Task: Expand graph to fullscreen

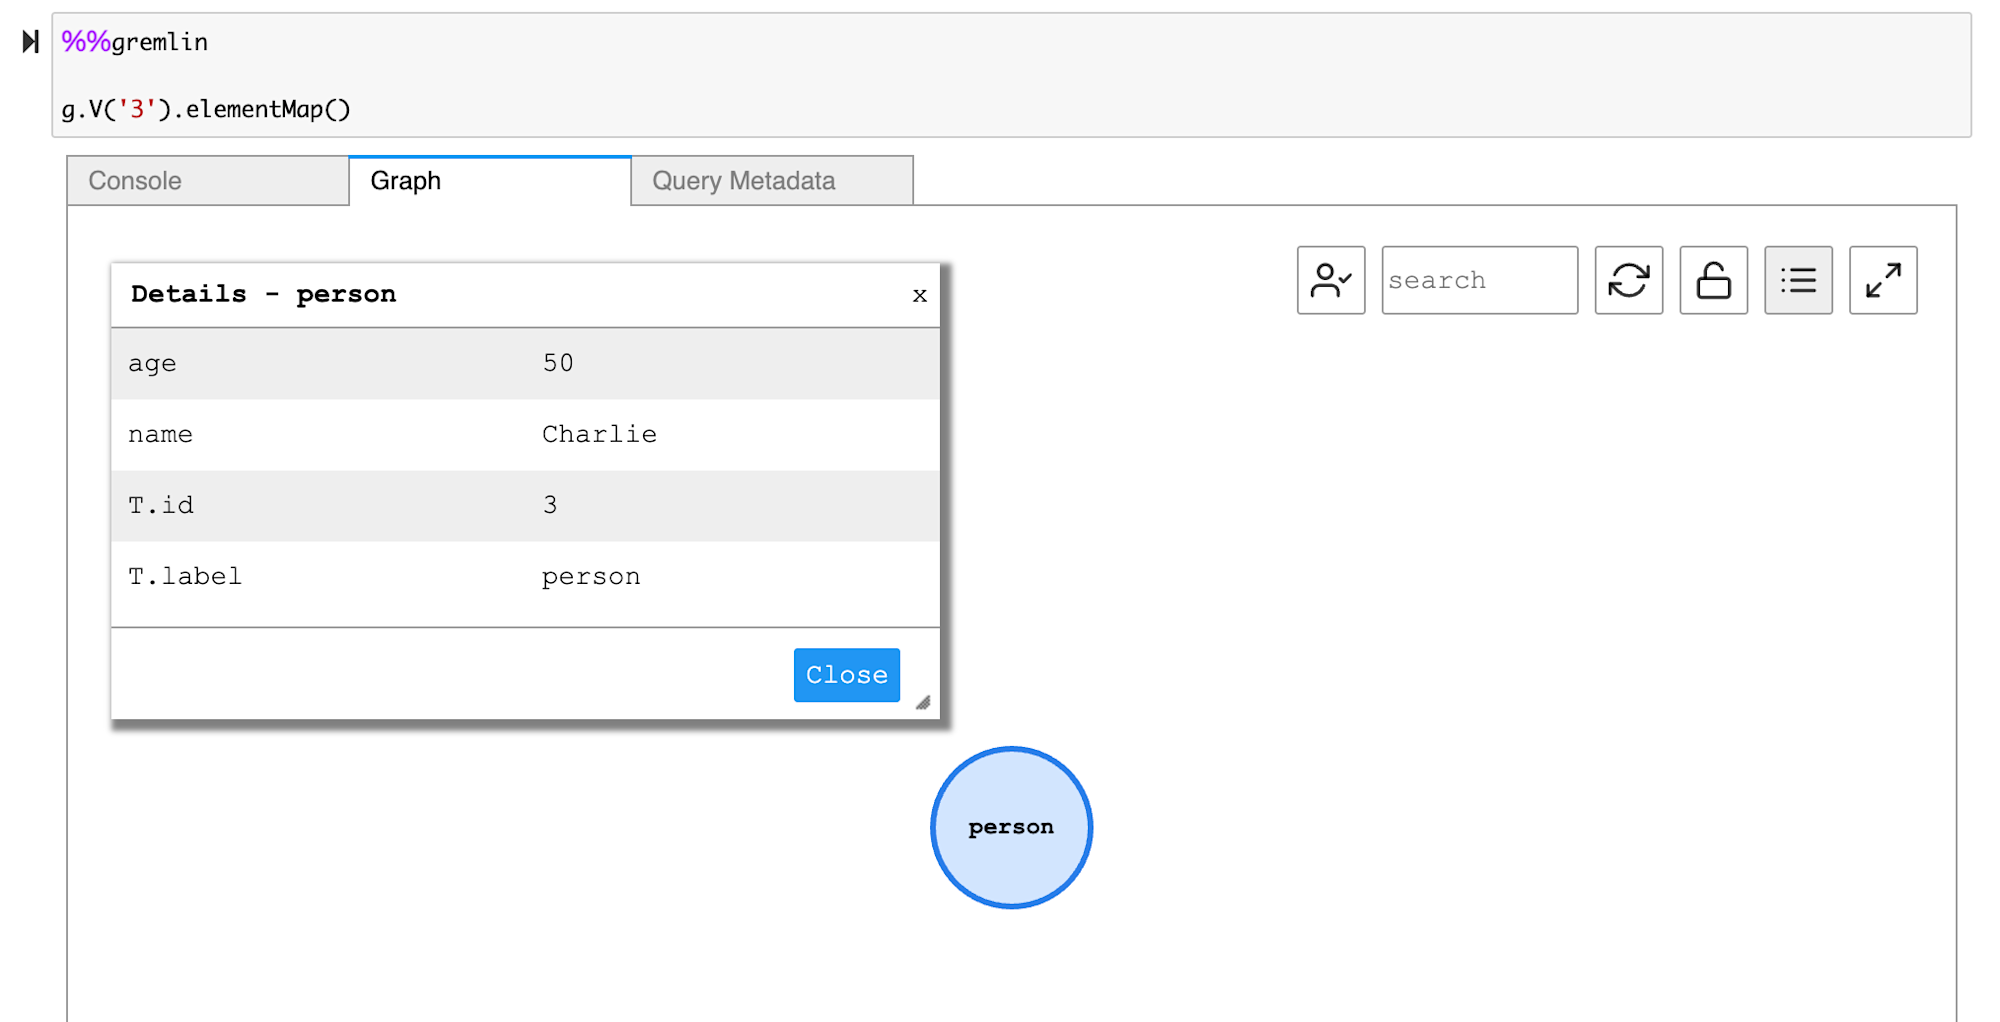Action: point(1883,280)
